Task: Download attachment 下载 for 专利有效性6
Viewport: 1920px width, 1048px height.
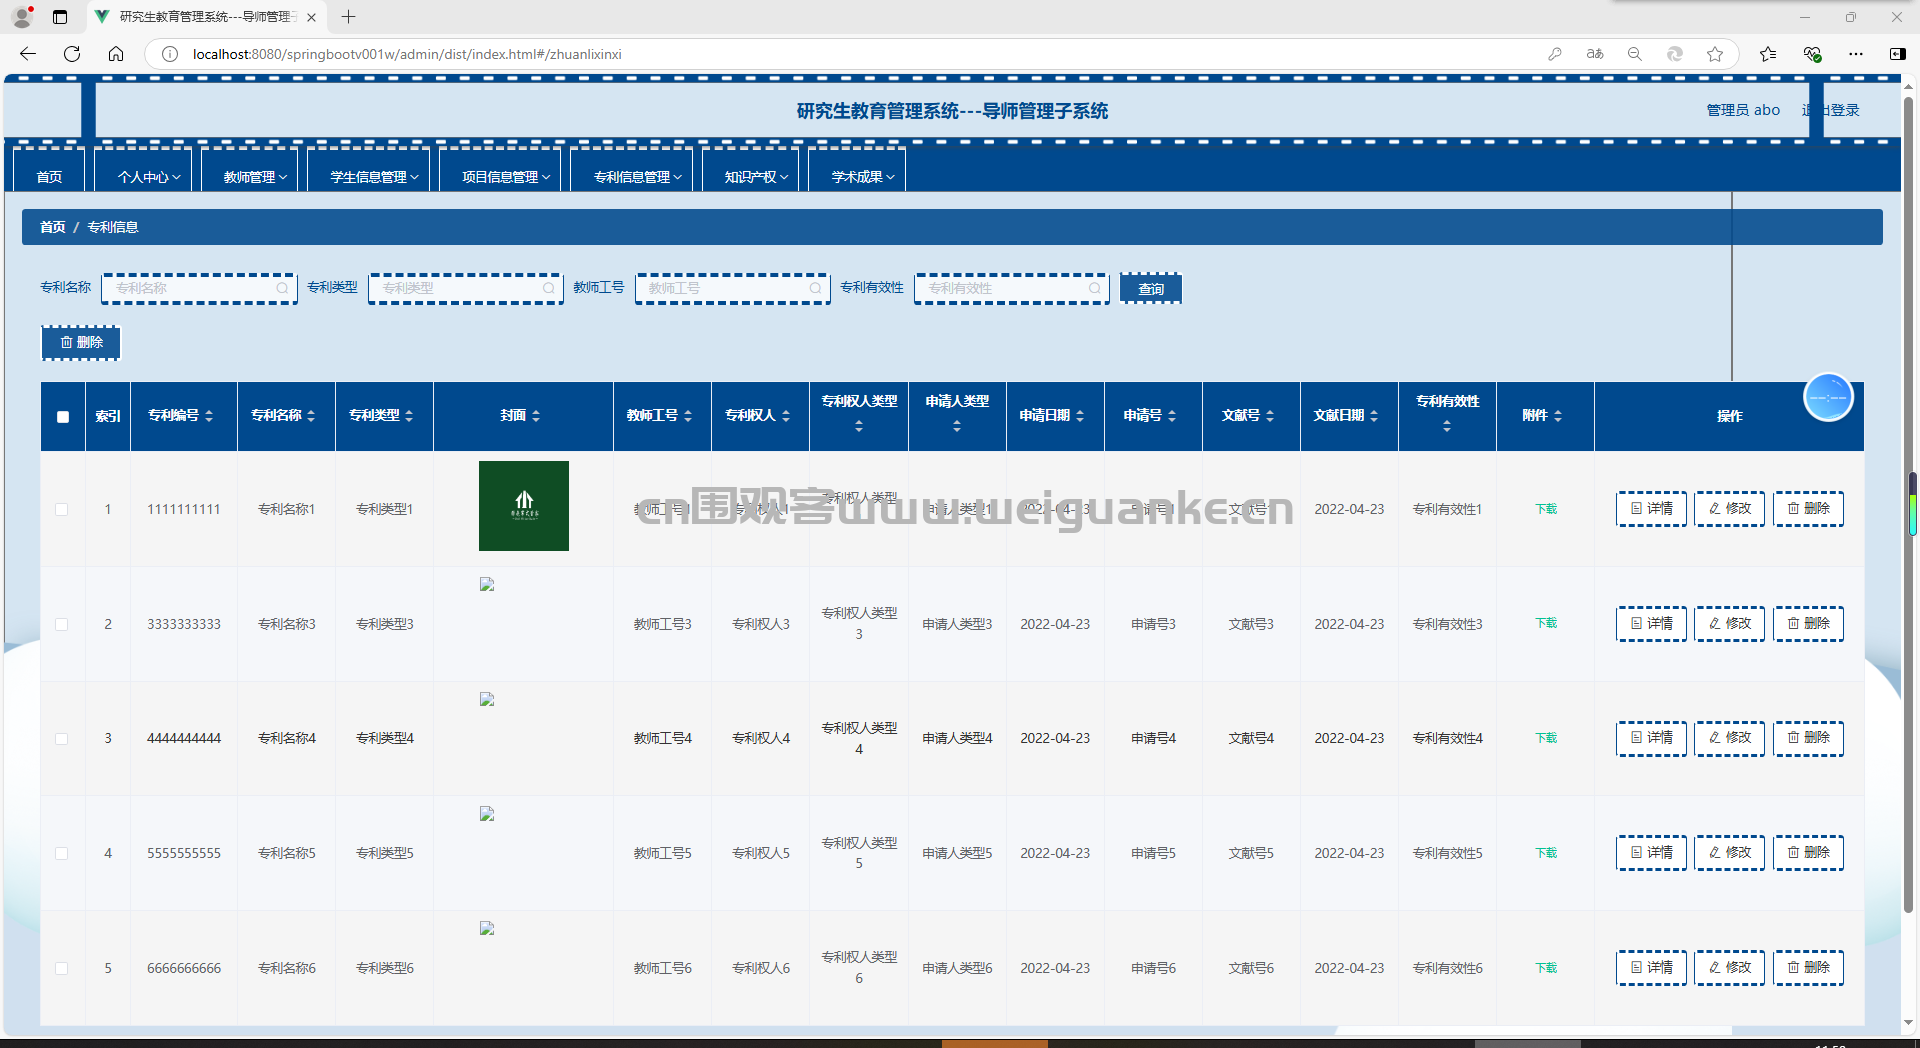Action: click(1546, 968)
